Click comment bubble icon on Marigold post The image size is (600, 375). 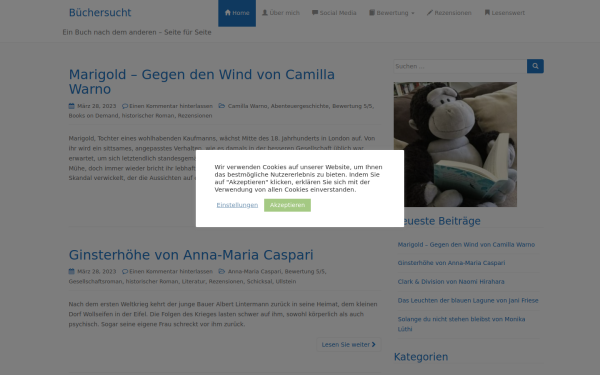point(125,106)
